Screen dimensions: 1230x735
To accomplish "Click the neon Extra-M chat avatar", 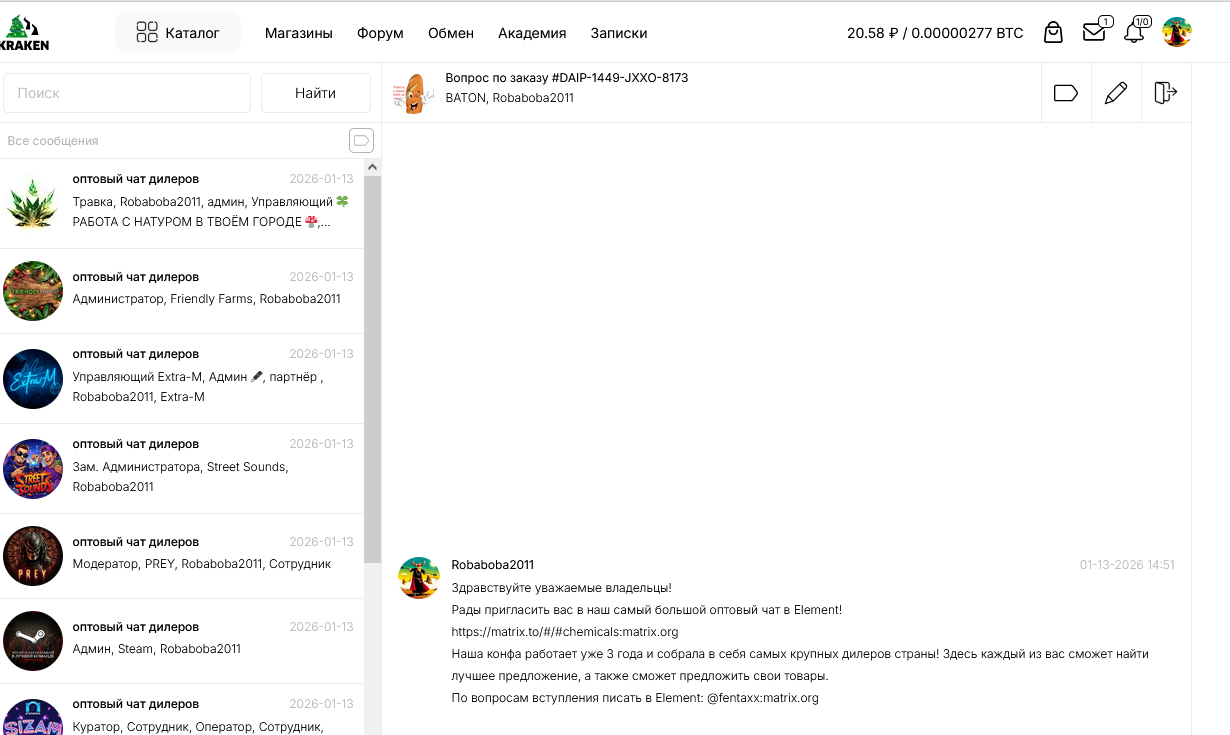I will click(x=33, y=379).
